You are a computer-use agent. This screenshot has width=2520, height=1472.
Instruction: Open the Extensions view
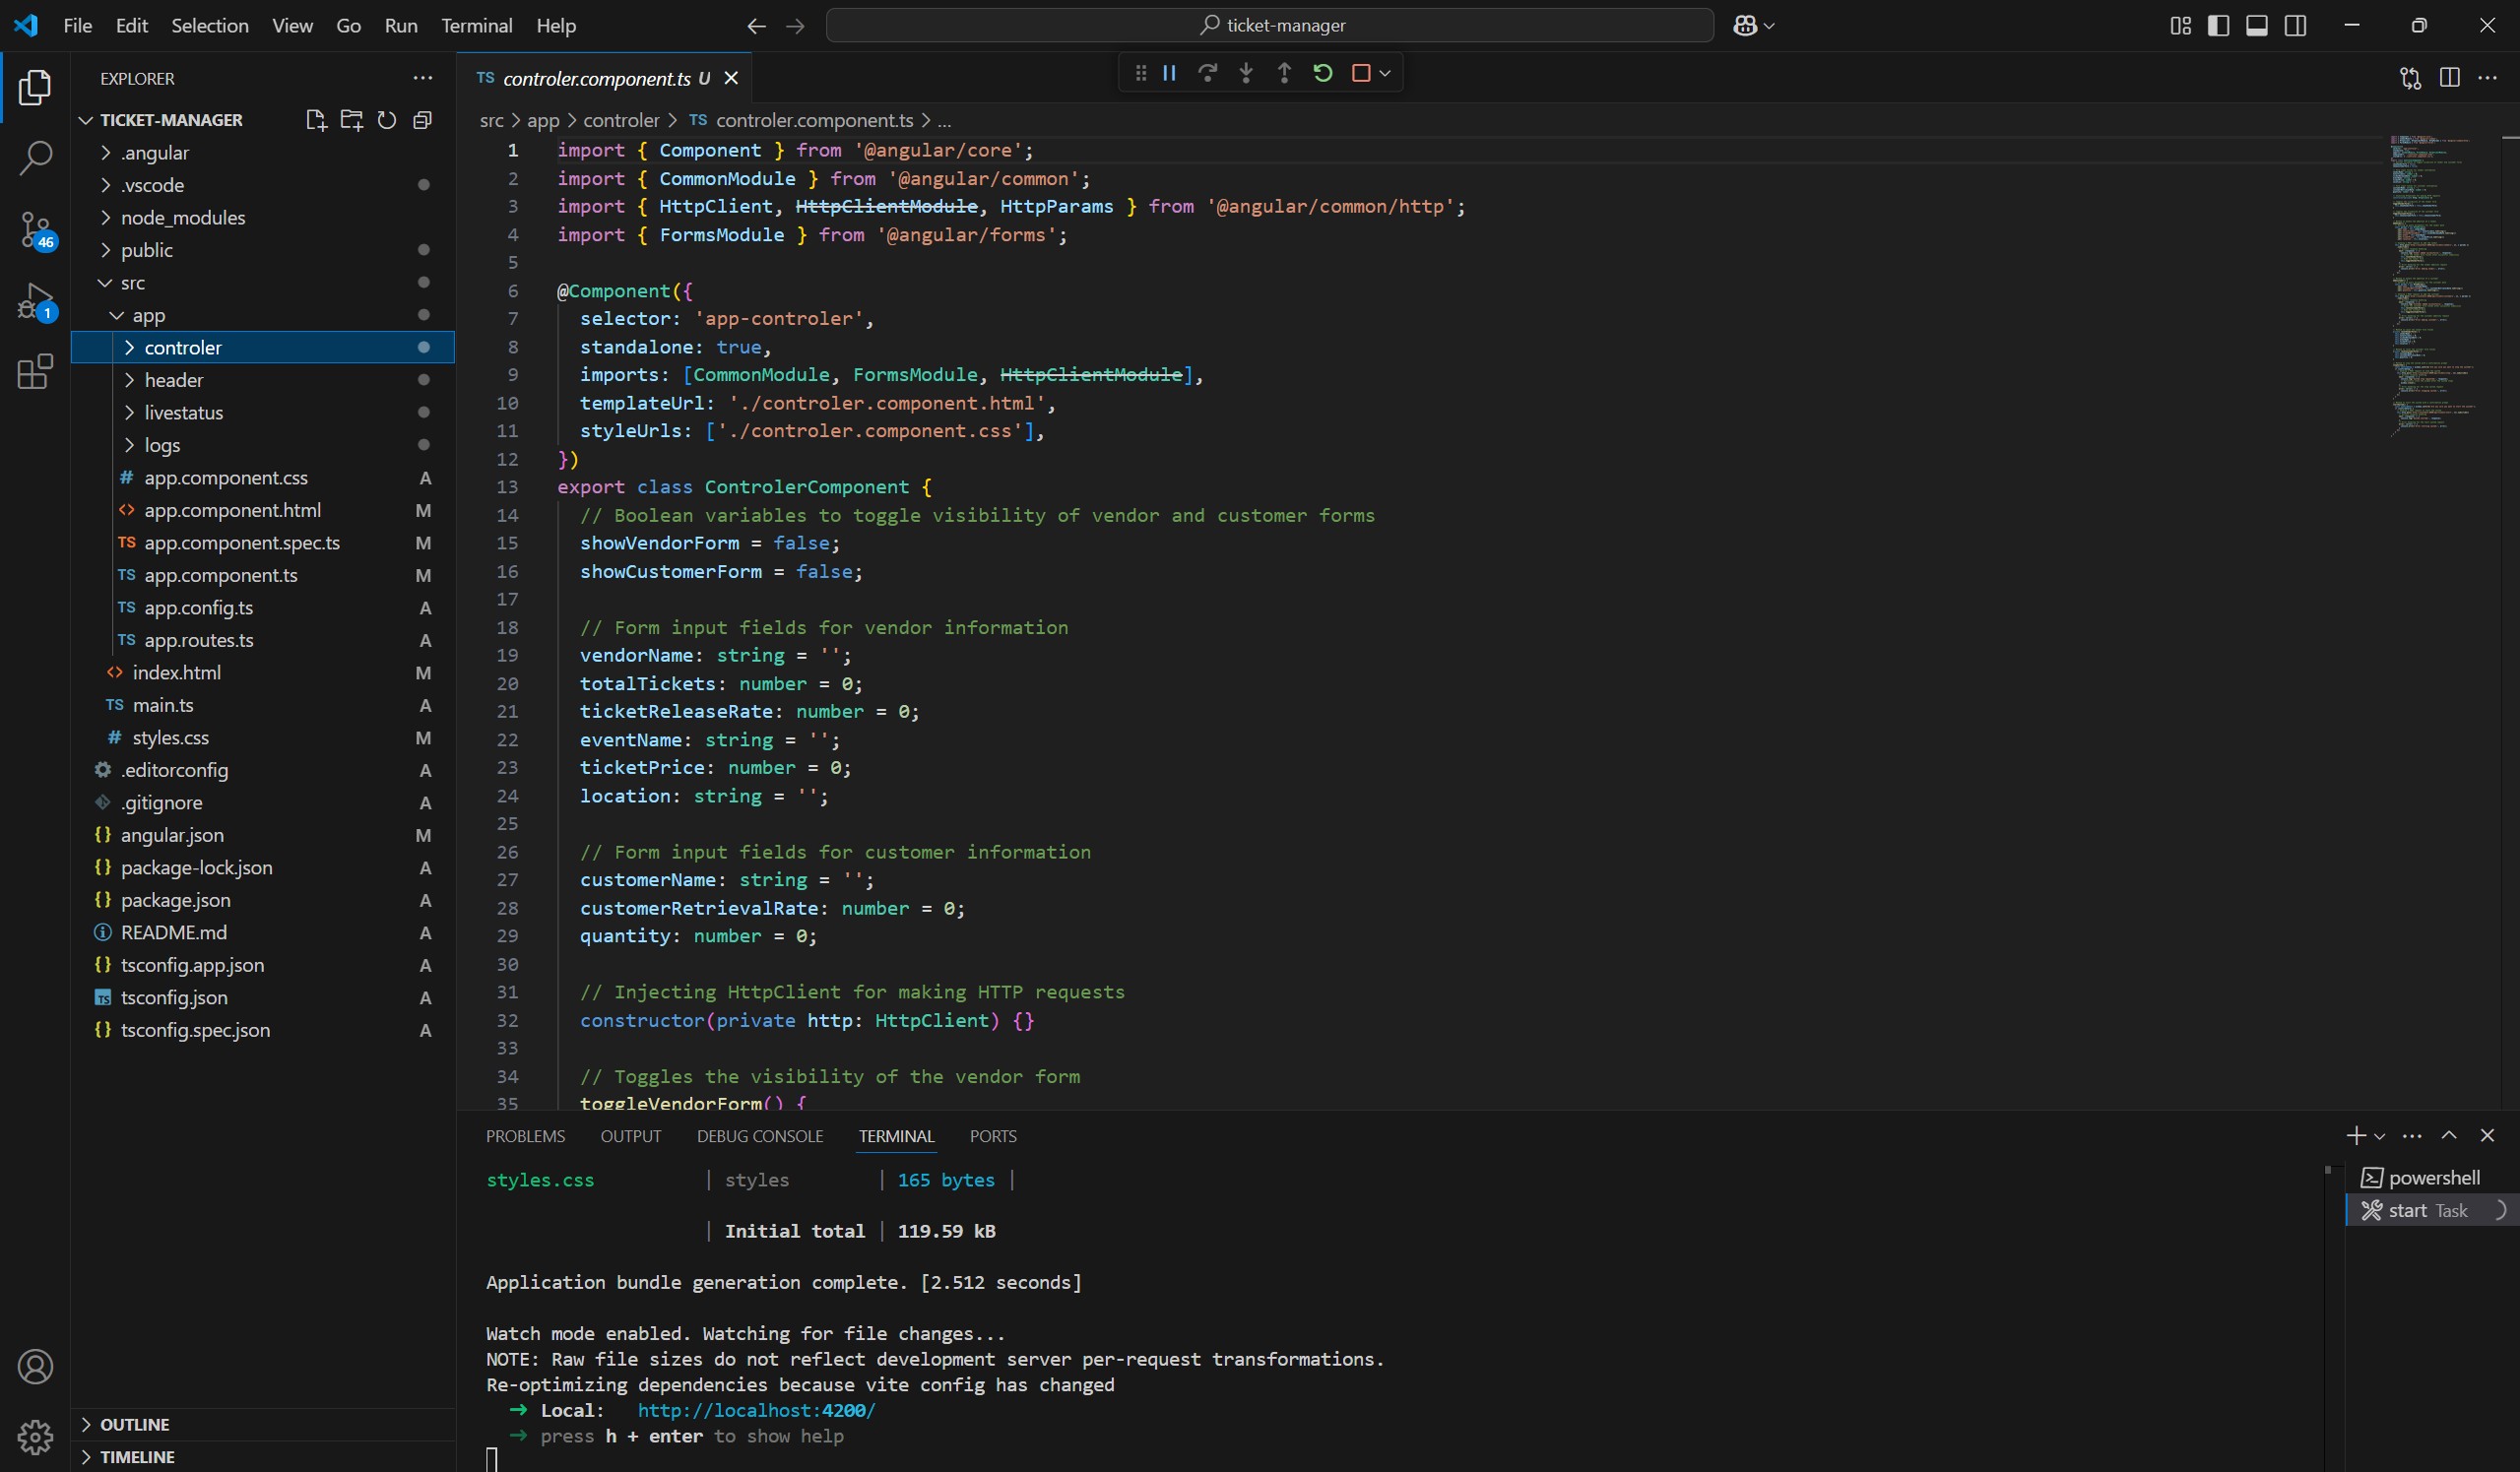[35, 372]
